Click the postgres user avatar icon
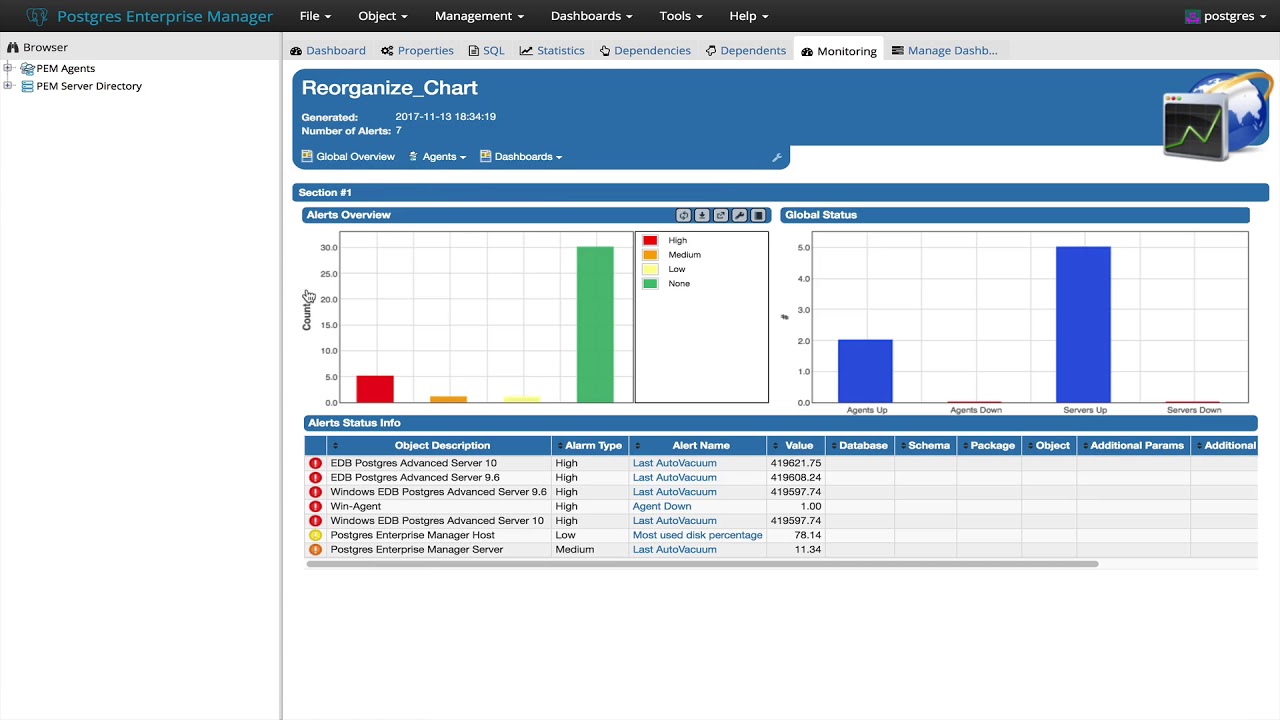This screenshot has height=720, width=1280. [x=1192, y=16]
